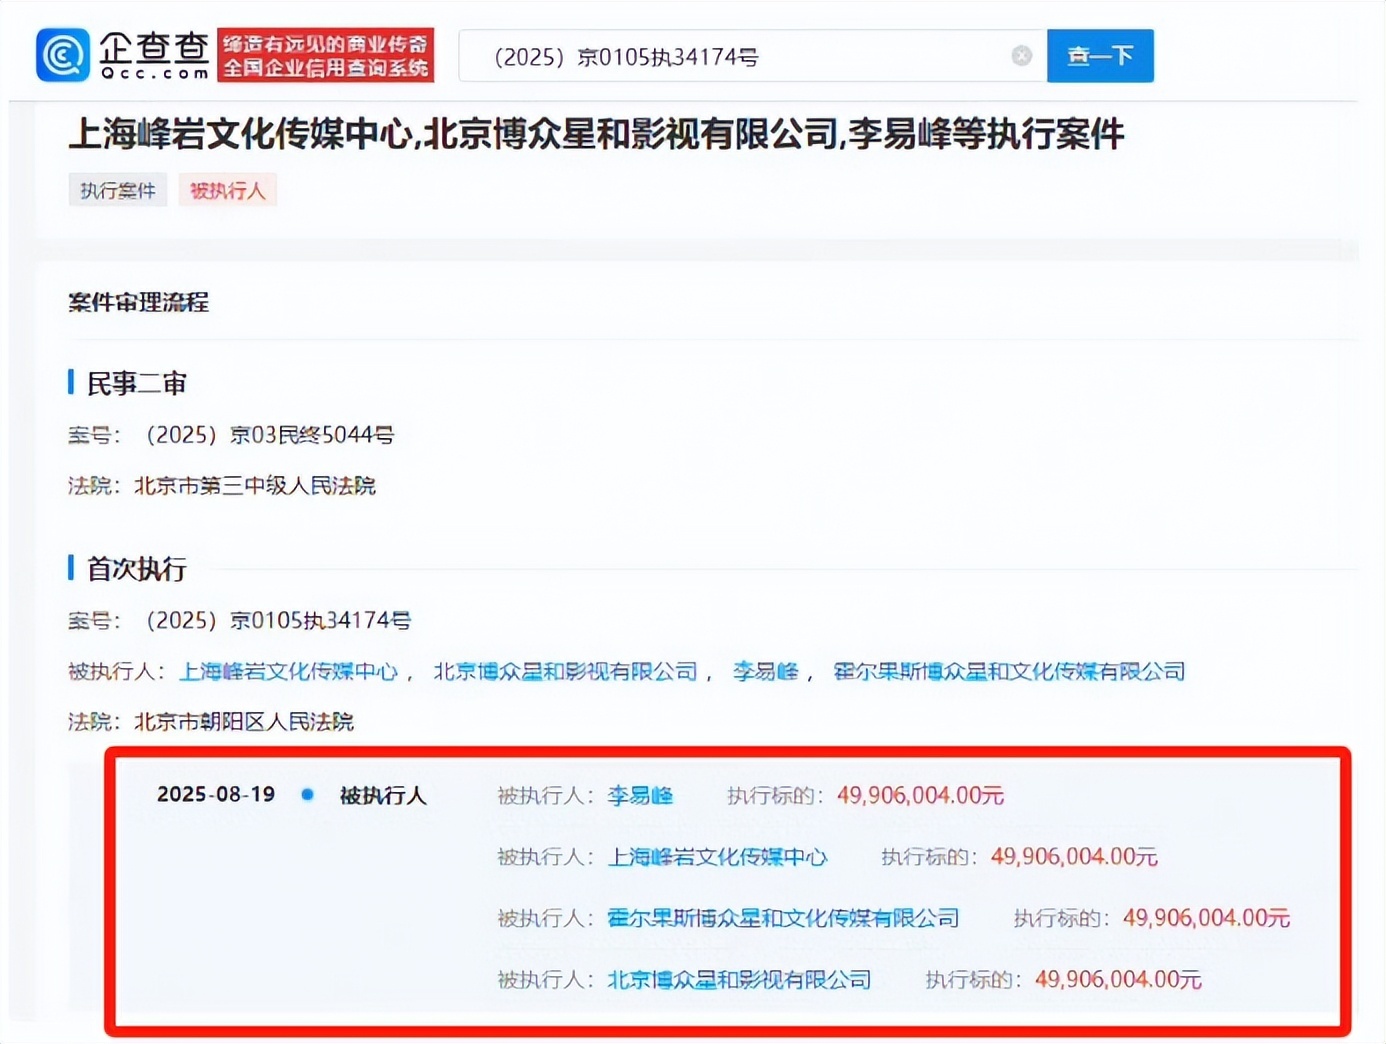Screen dimensions: 1386x1044
Task: Open 李易峰 link in the 2025-08-19 record
Action: coord(640,795)
